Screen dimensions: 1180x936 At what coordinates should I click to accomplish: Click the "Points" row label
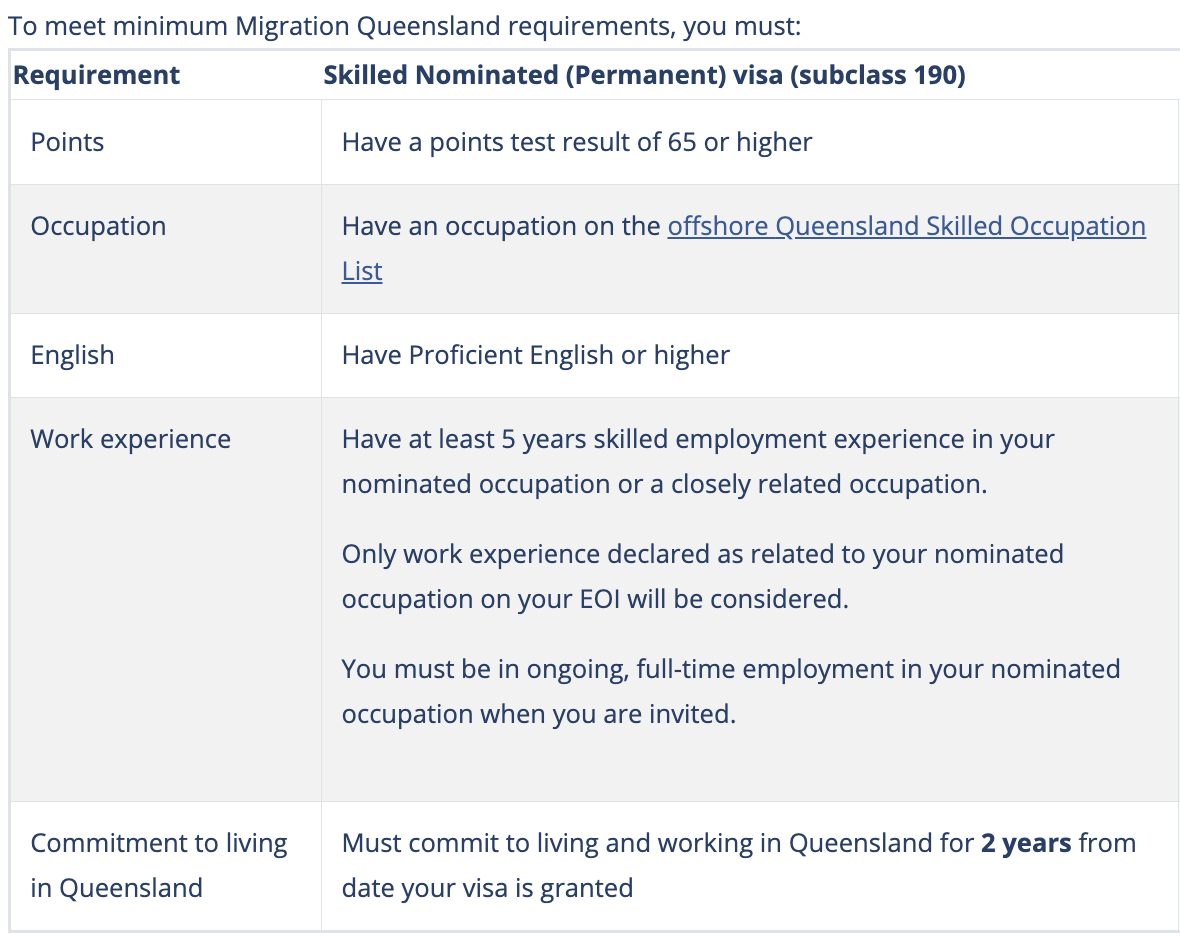pyautogui.click(x=67, y=142)
